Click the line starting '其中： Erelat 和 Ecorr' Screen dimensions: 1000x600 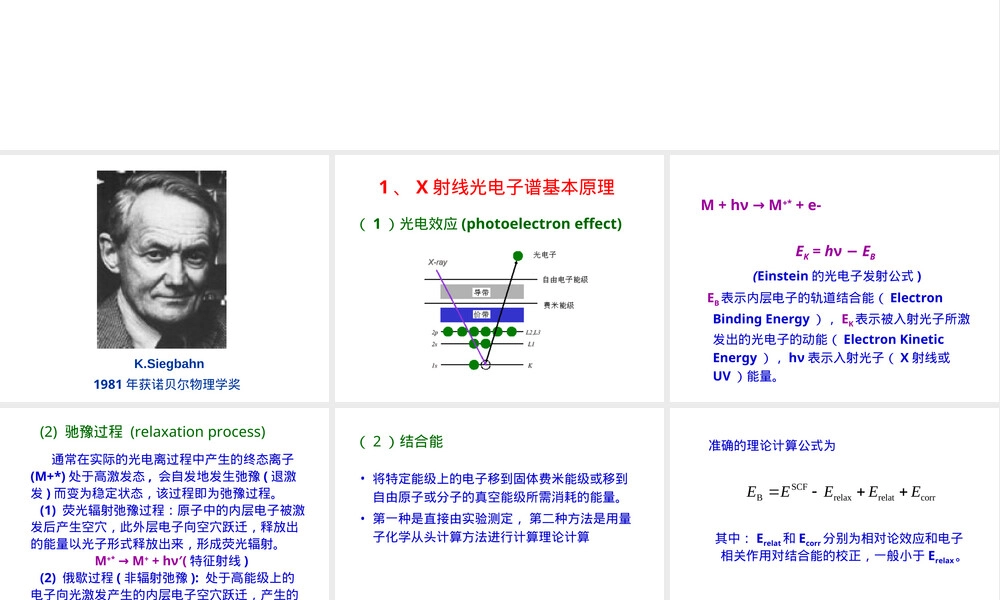click(839, 539)
